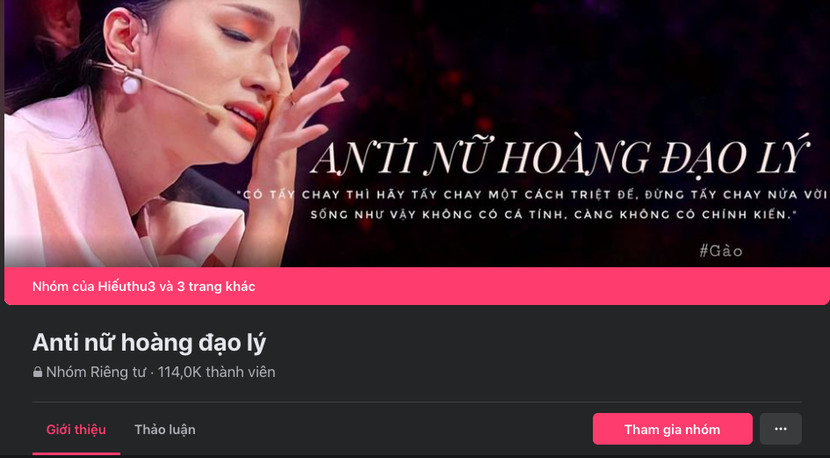Image resolution: width=830 pixels, height=458 pixels.
Task: Click the group title Anti nữ hoàng đạo lý
Action: pos(149,343)
